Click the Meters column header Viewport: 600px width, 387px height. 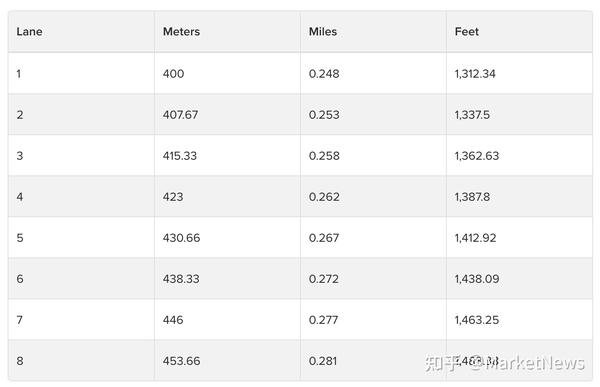click(x=181, y=31)
